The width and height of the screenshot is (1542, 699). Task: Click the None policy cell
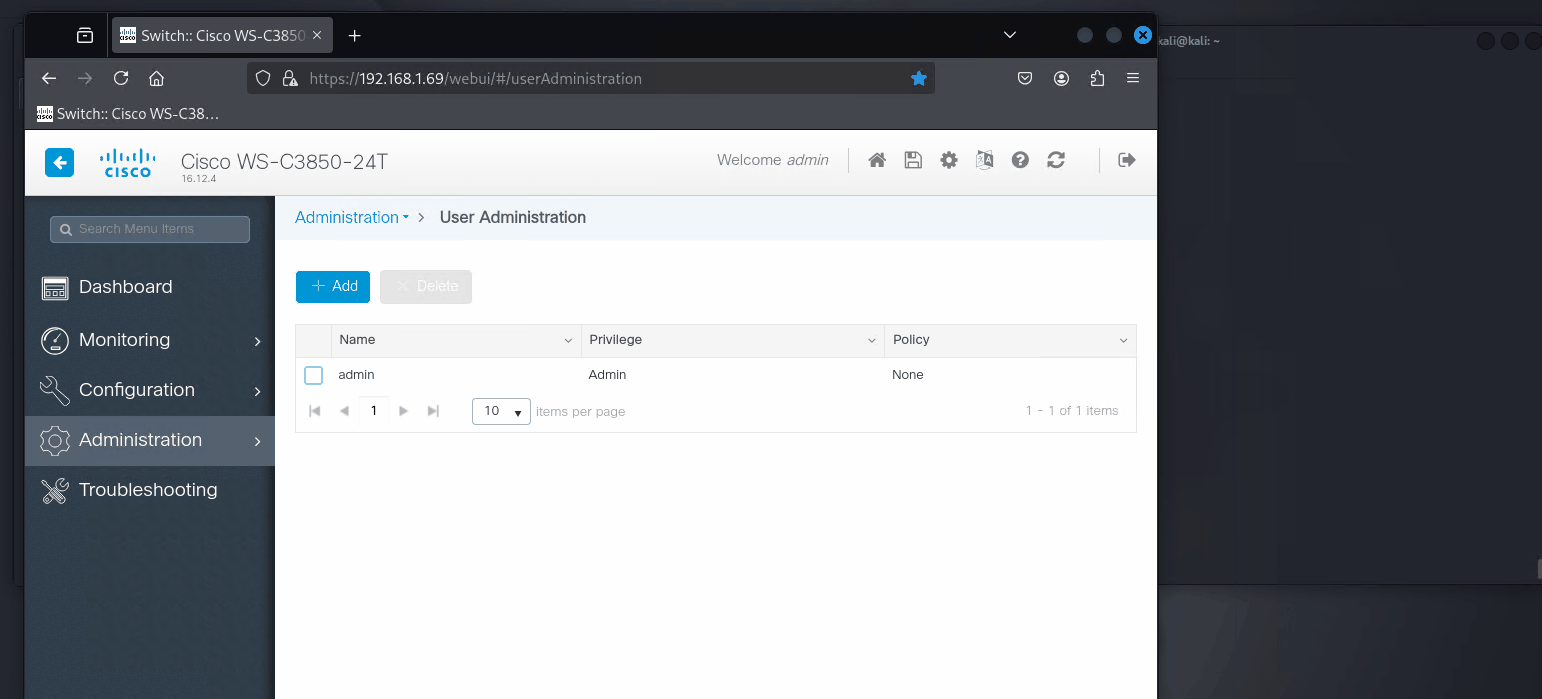pyautogui.click(x=908, y=375)
